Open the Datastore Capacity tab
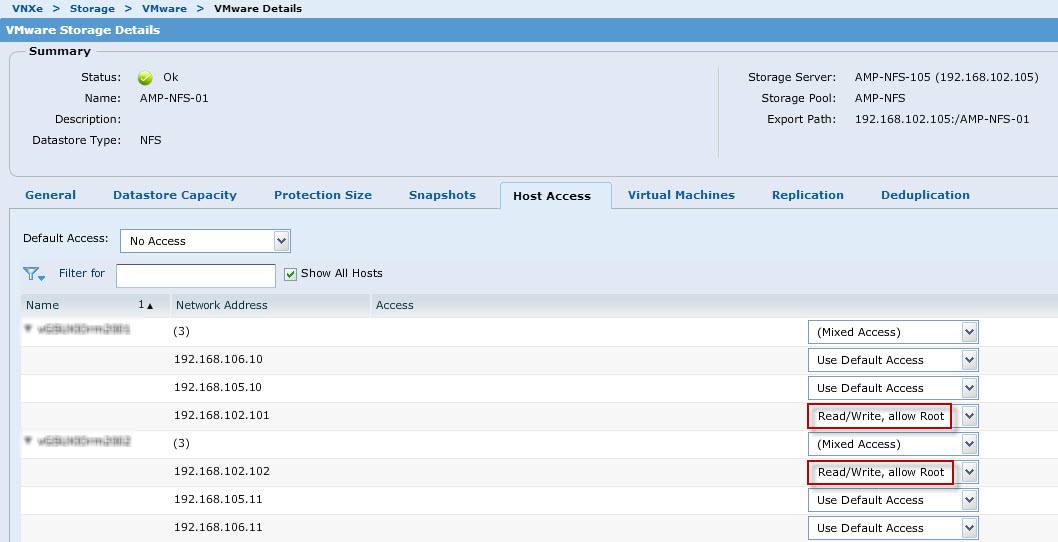The image size is (1058, 542). tap(174, 195)
